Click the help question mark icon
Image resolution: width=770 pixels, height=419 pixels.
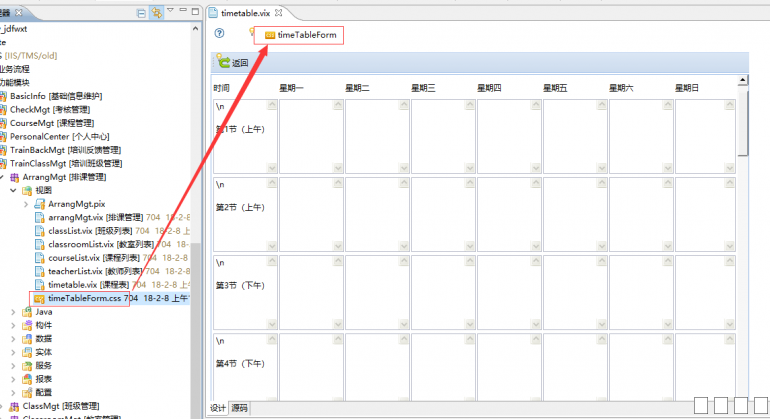tap(220, 34)
